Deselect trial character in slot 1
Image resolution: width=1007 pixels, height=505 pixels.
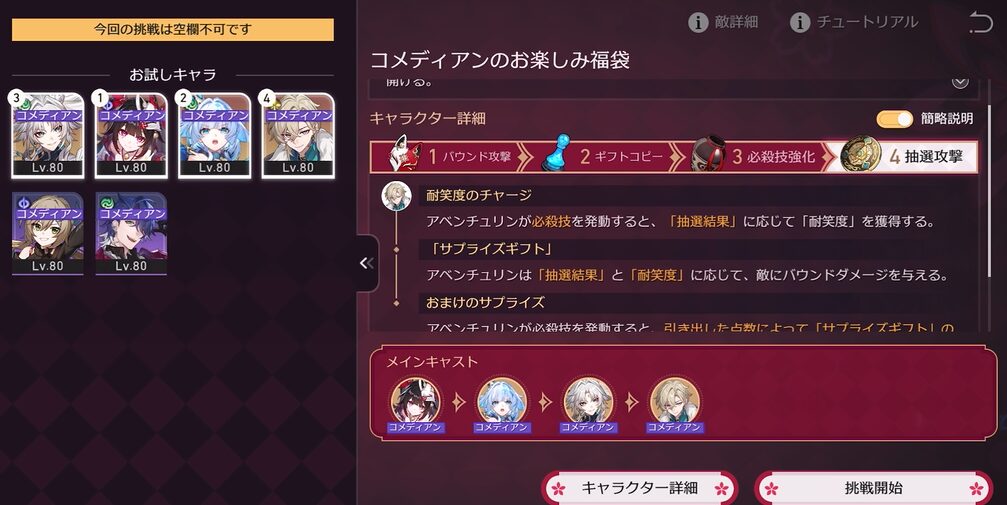click(x=131, y=136)
